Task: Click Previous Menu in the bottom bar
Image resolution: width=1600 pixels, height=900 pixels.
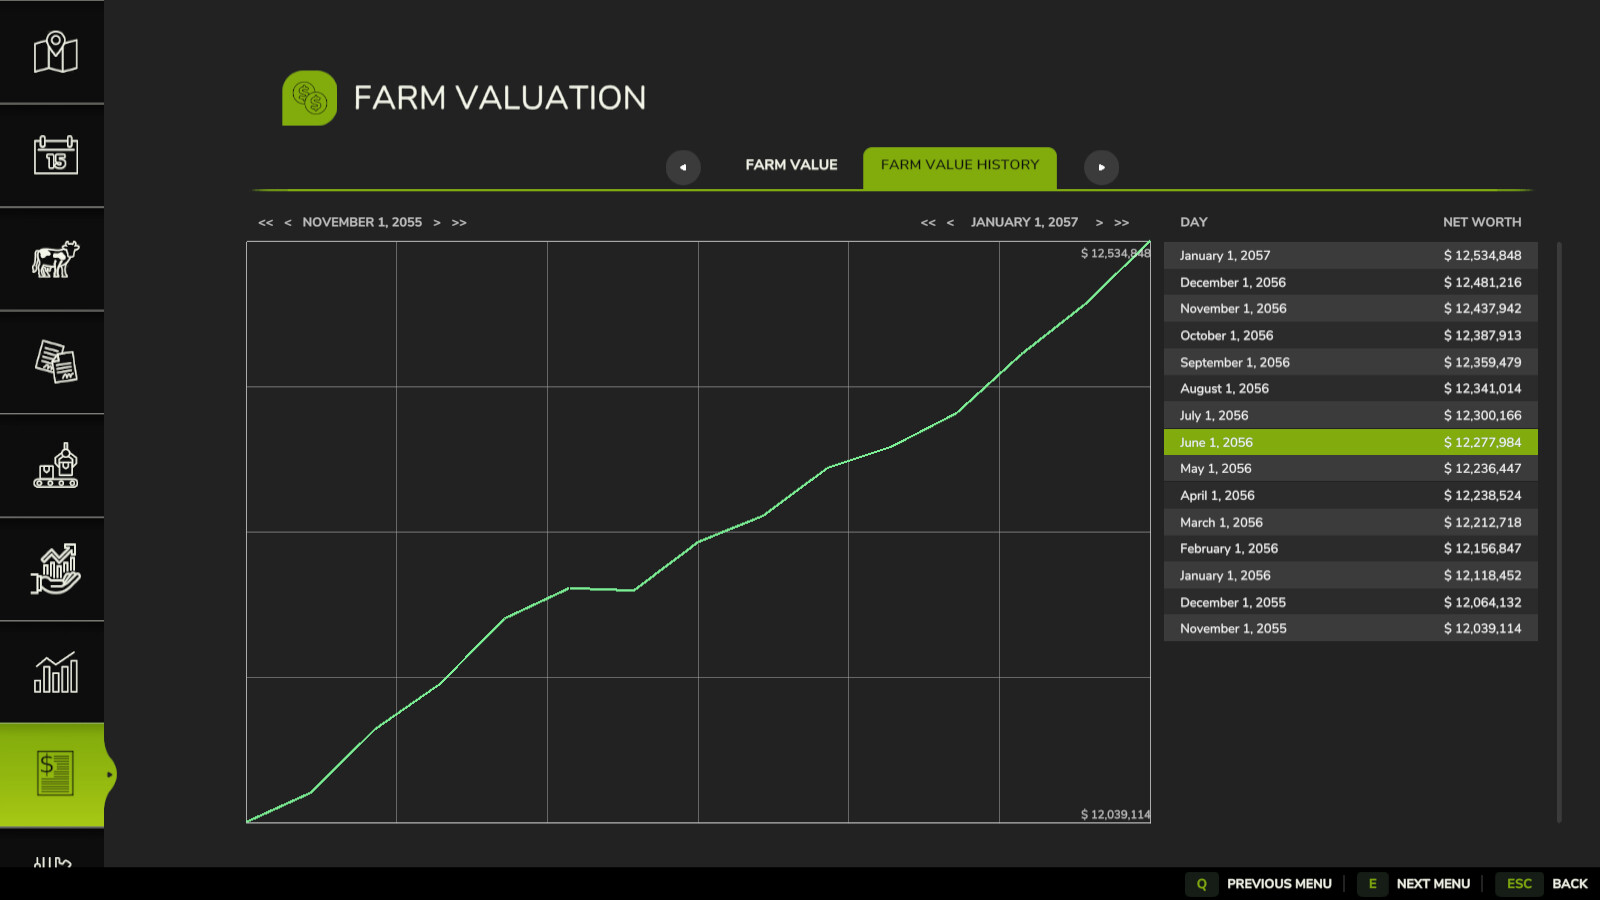Action: tap(1279, 884)
